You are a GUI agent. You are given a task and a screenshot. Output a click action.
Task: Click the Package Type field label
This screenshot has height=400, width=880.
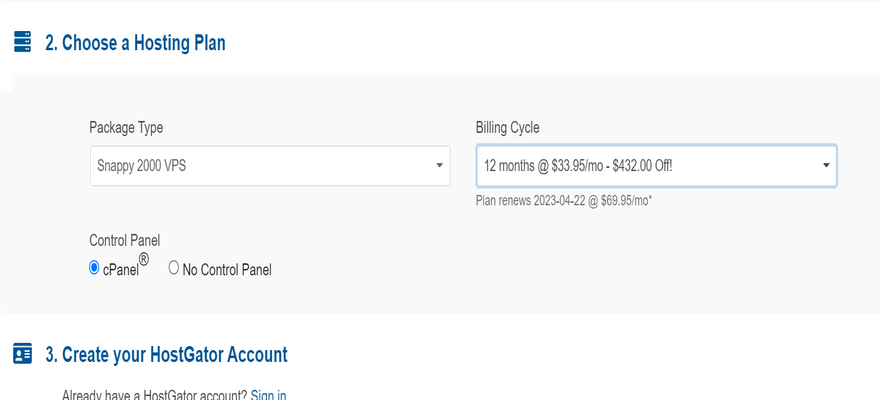pyautogui.click(x=126, y=128)
